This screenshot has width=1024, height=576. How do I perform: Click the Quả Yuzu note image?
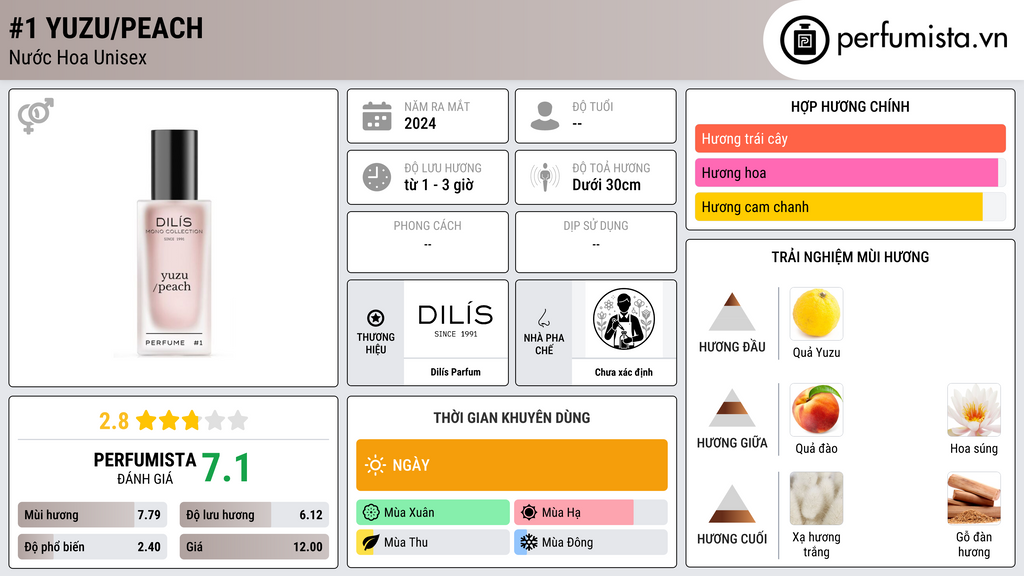coord(816,313)
